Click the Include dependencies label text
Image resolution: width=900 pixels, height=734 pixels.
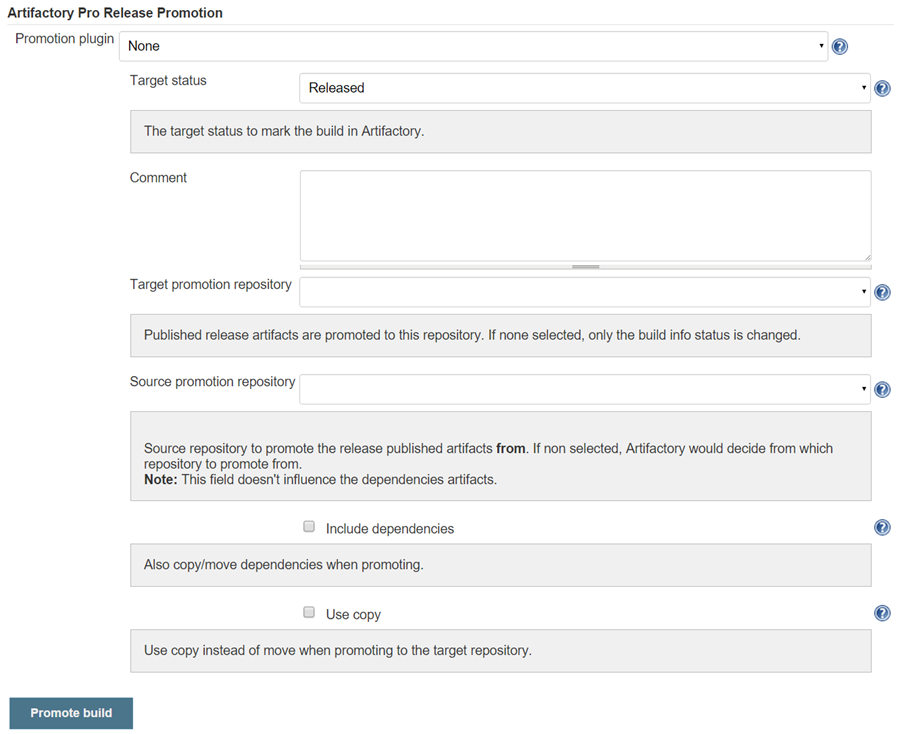(390, 529)
